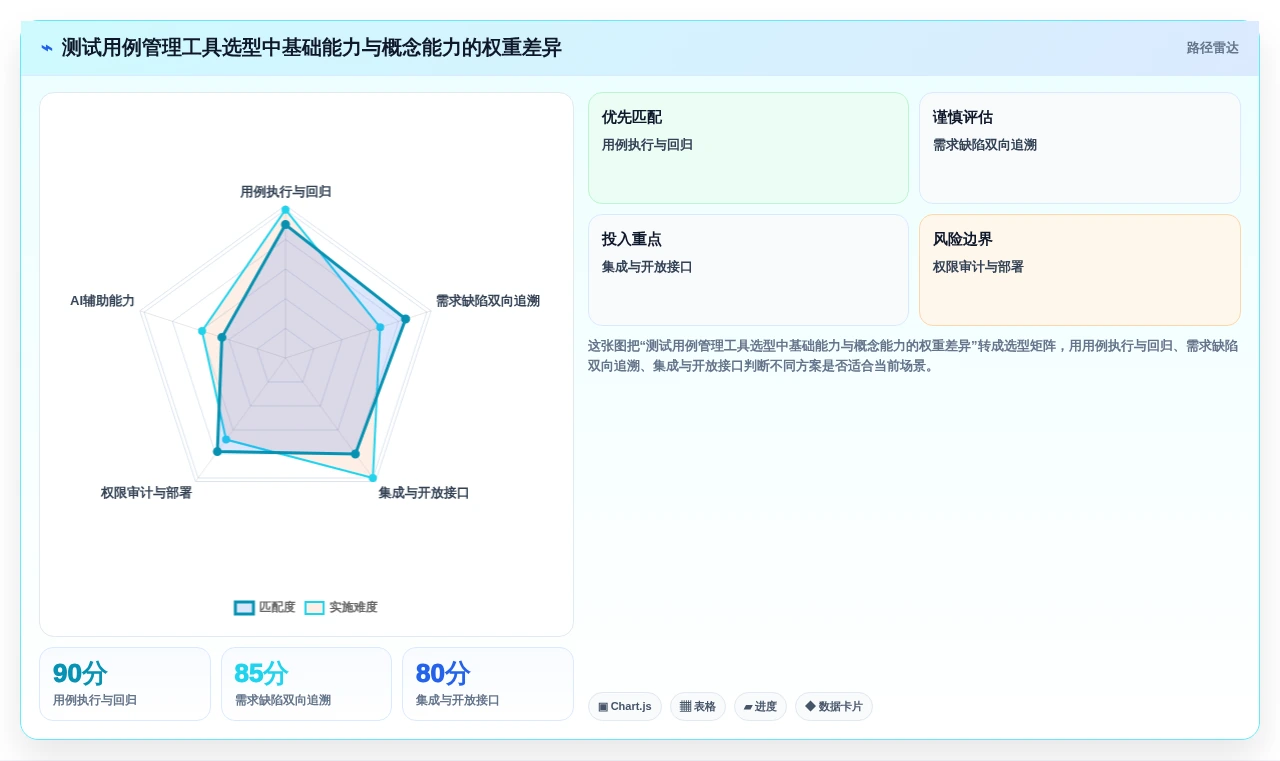
Task: Click the 85分 score card
Action: [x=306, y=684]
